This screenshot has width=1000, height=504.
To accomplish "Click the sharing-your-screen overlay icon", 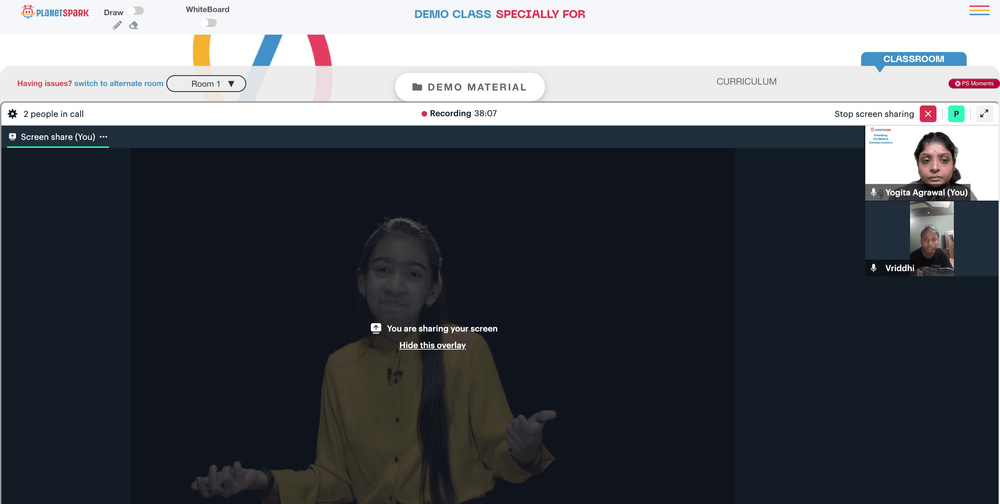I will click(376, 329).
